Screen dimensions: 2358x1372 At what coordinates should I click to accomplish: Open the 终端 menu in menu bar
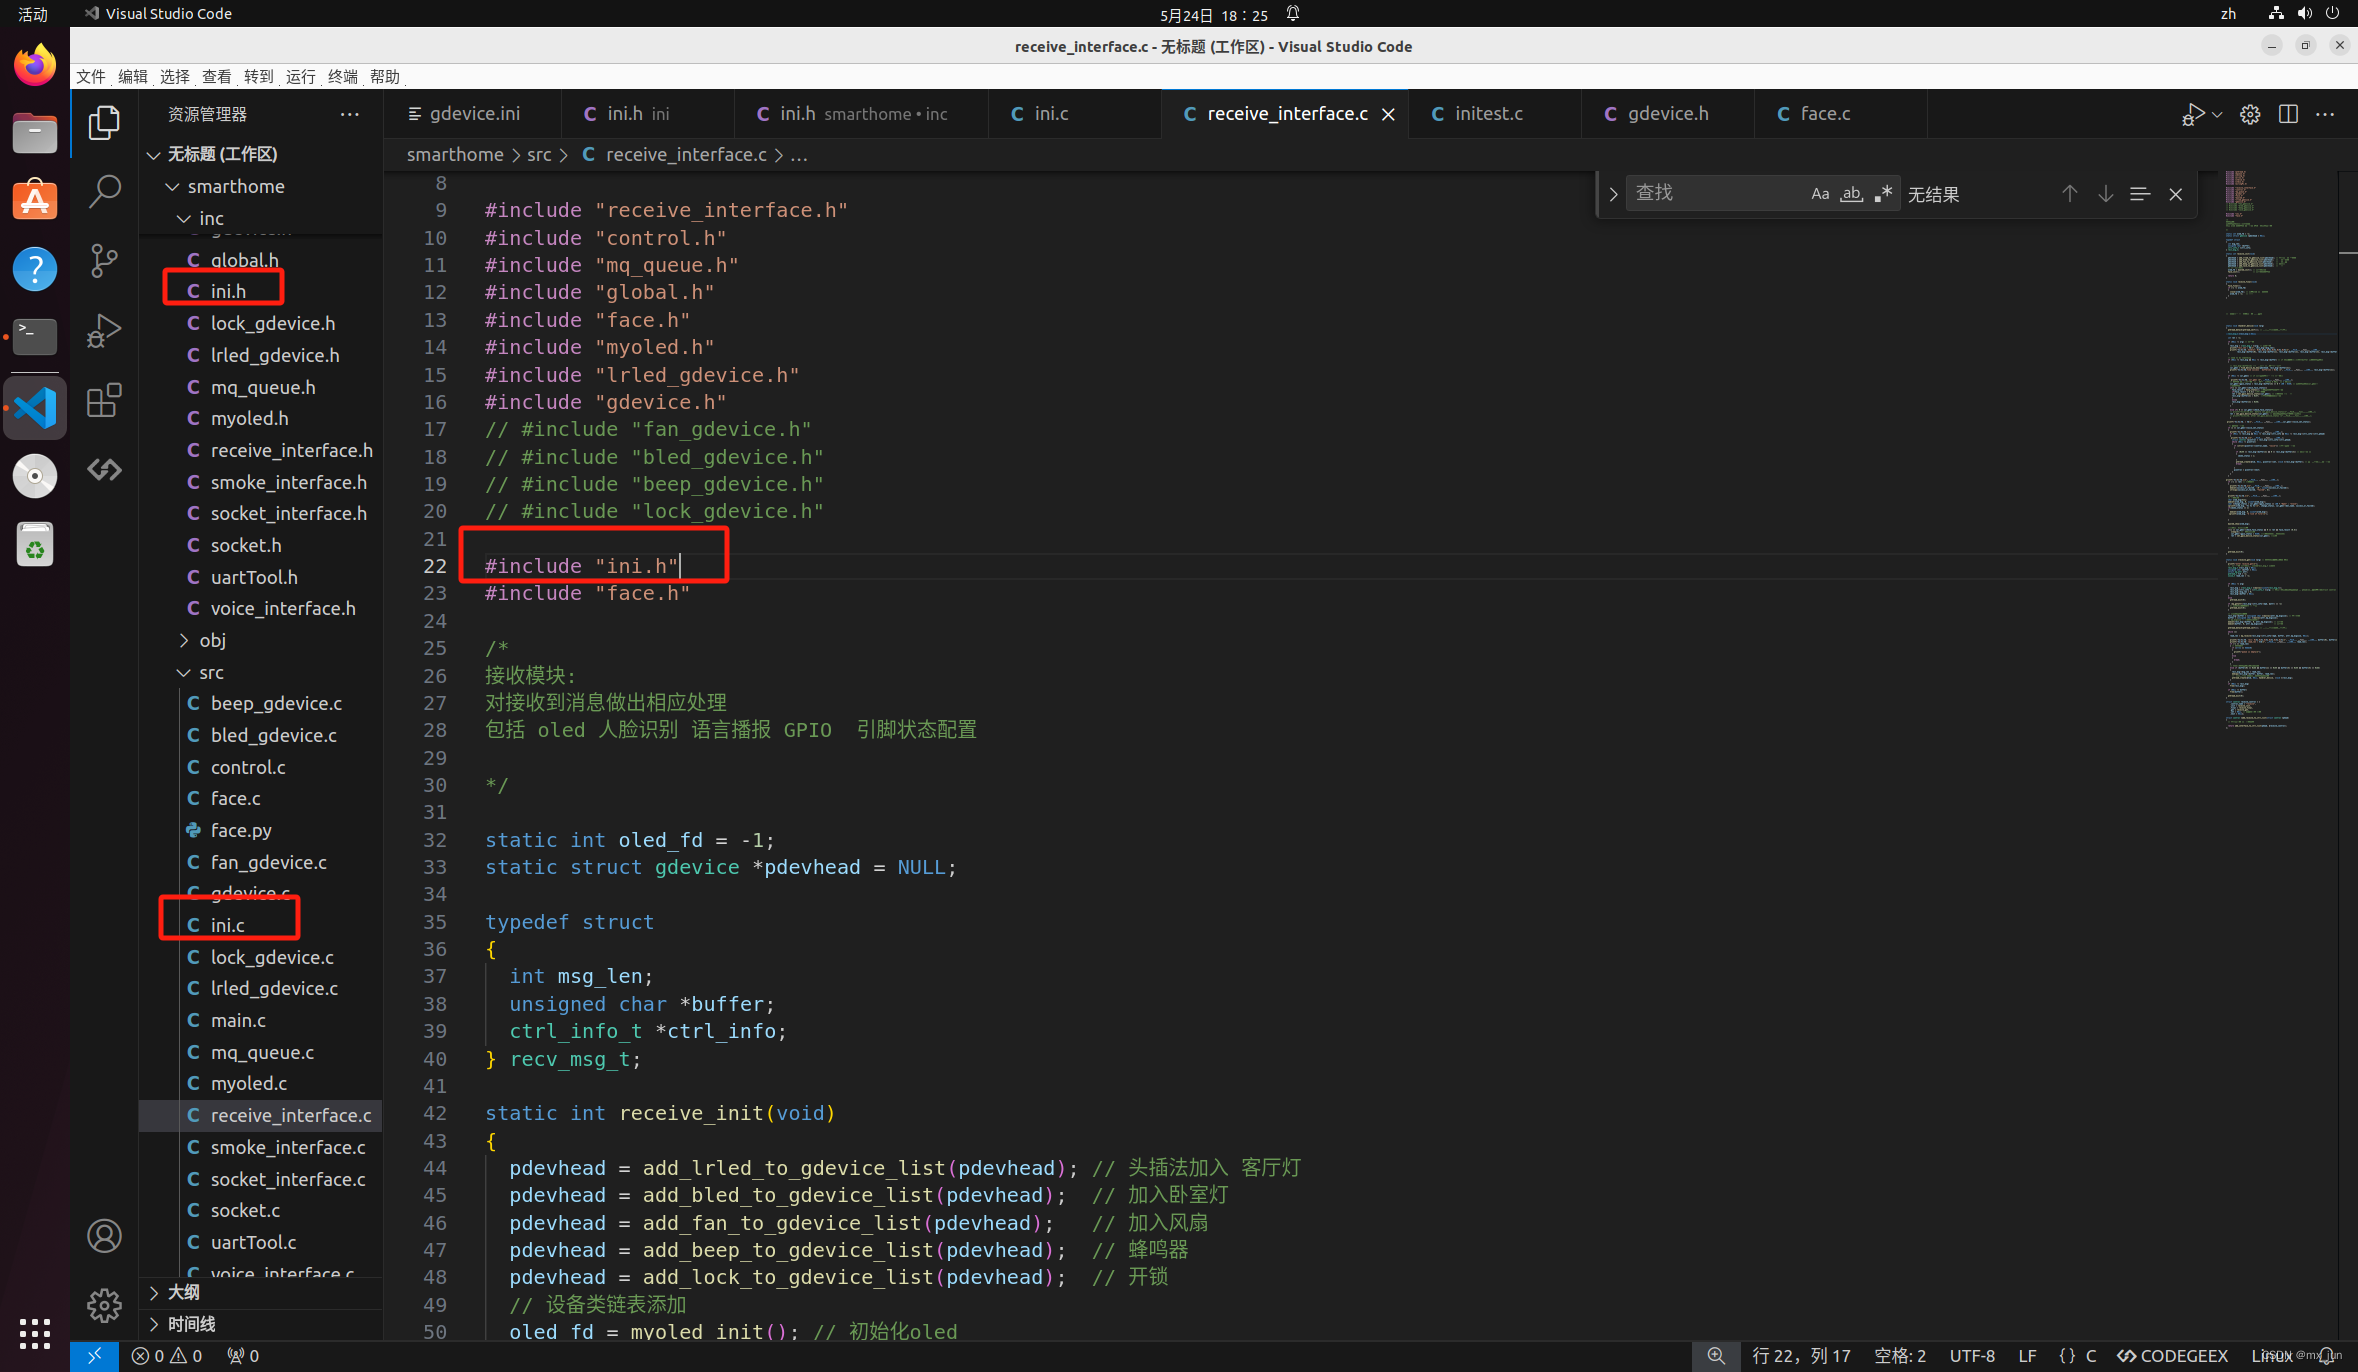[342, 76]
